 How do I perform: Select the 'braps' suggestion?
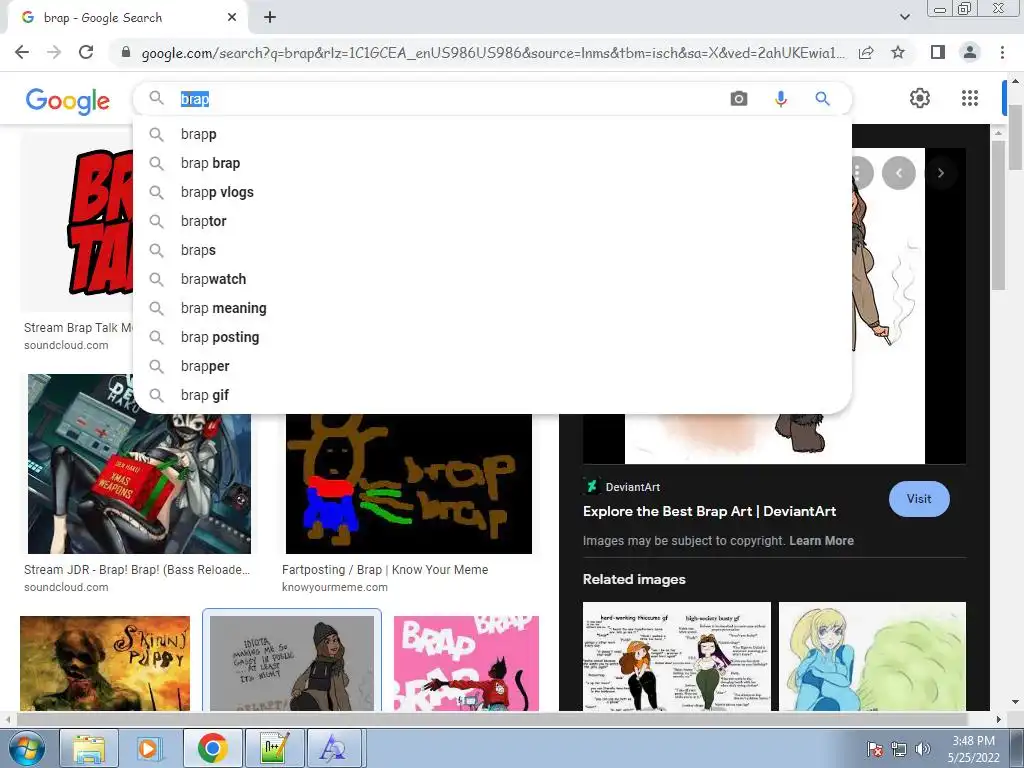click(x=492, y=250)
